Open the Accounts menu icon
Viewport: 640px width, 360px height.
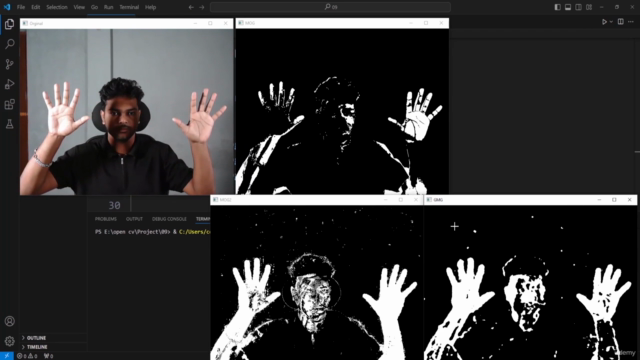coord(9,321)
